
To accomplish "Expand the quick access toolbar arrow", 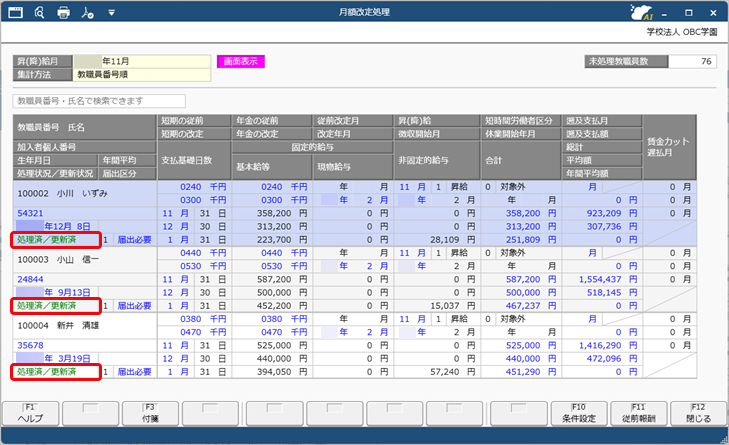I will [111, 13].
